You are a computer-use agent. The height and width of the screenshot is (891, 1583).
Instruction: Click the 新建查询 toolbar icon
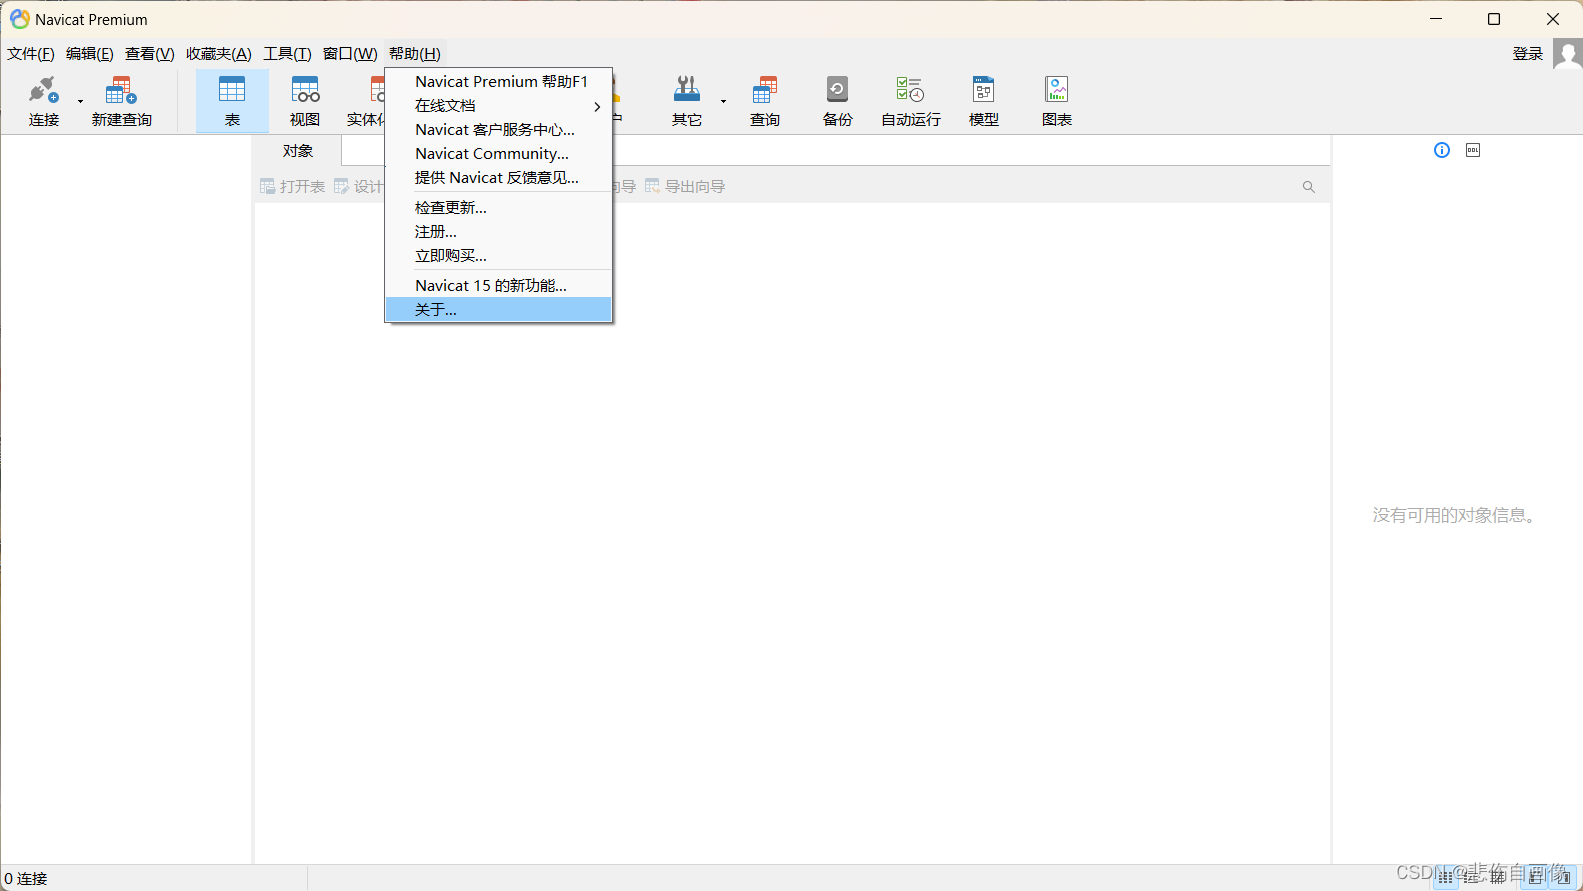121,101
